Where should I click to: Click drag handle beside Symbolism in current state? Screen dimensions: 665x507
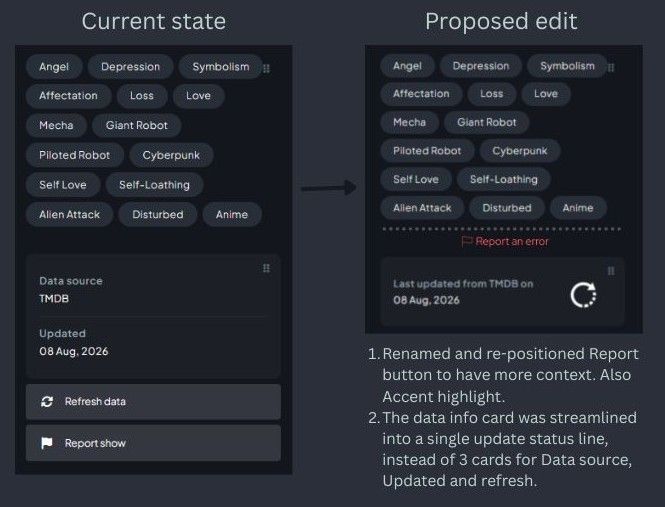tap(266, 68)
